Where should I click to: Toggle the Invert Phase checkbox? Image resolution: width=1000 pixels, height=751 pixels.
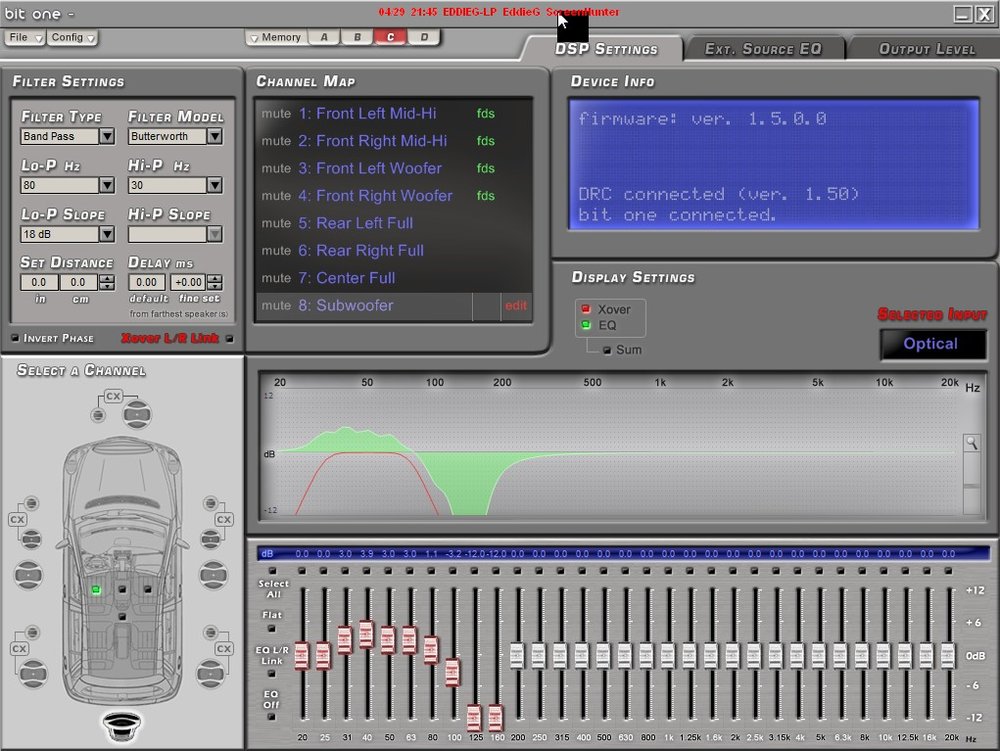[15, 338]
